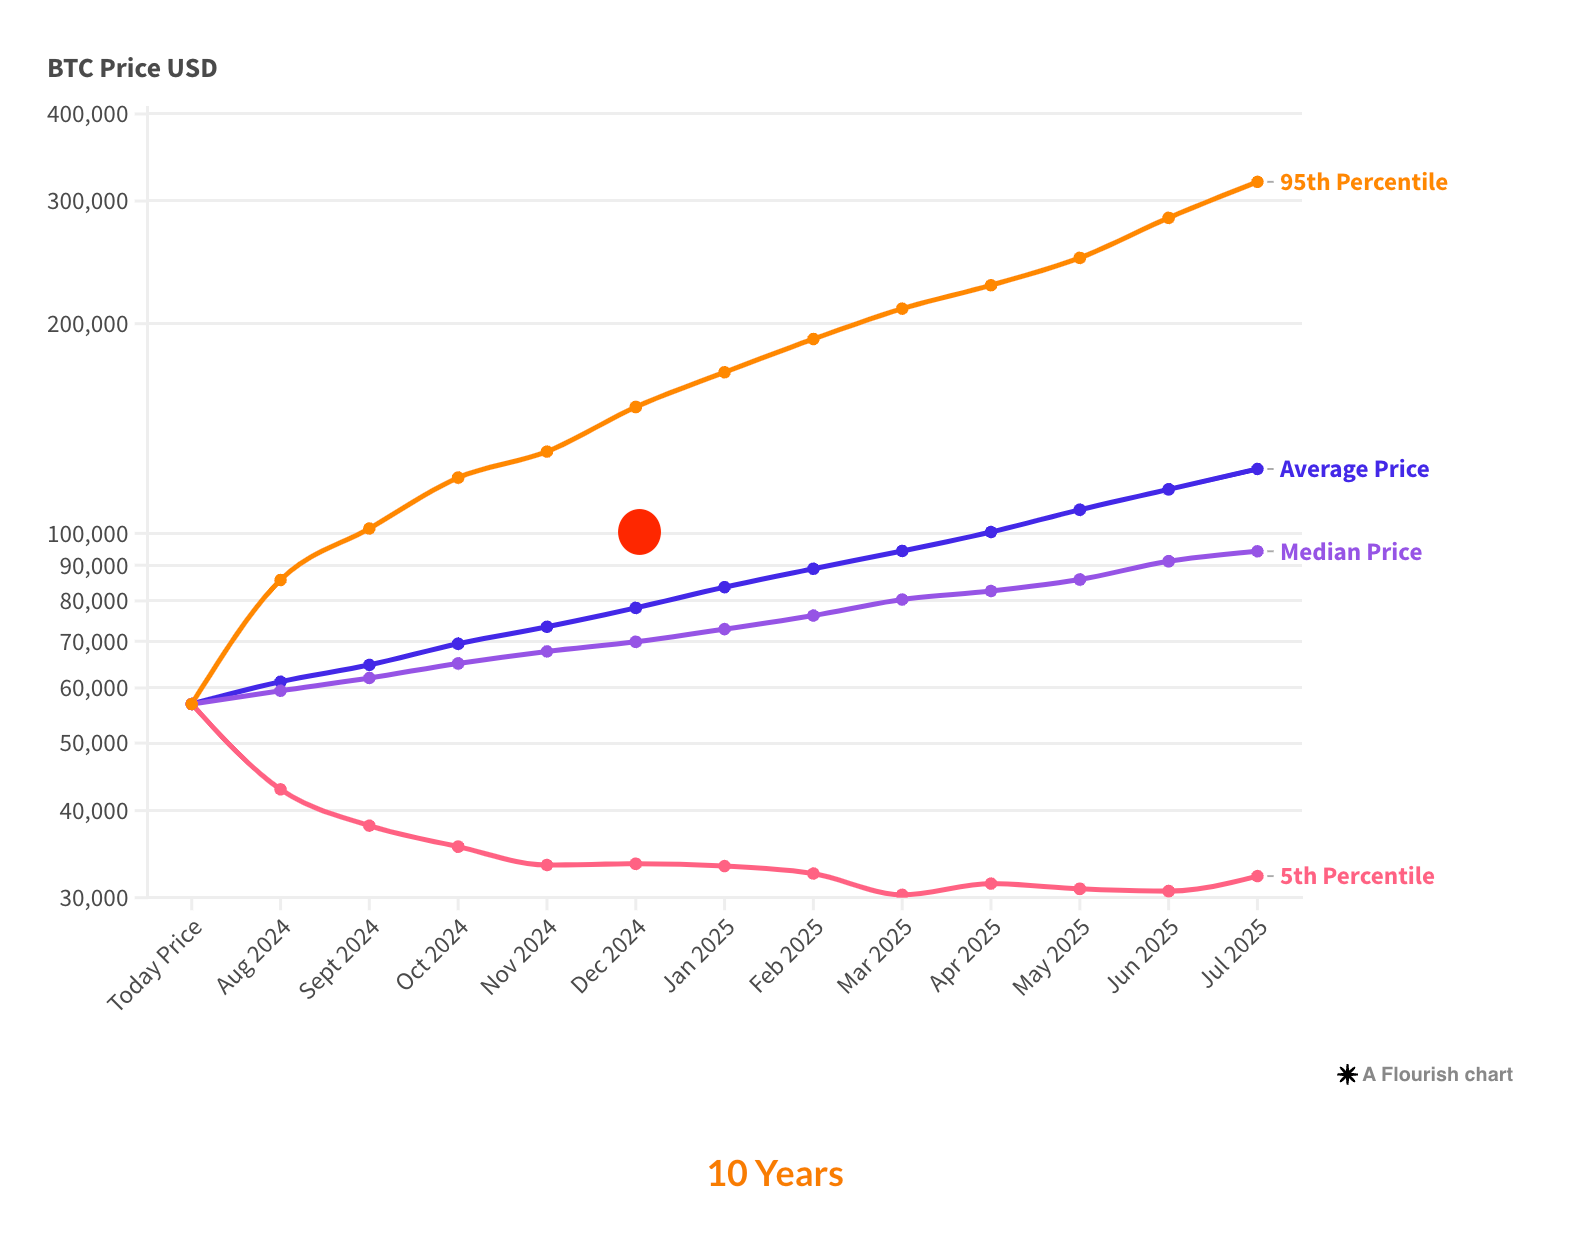Select the Median Price line label
Viewport: 1590px width, 1234px height.
(x=1350, y=552)
